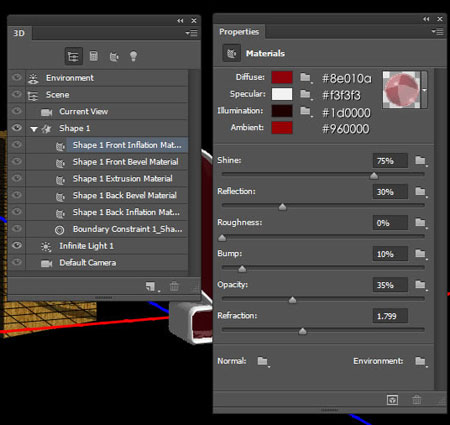Screen dimensions: 450x425
Task: Click the Refraction slider handle
Action: coord(303,331)
